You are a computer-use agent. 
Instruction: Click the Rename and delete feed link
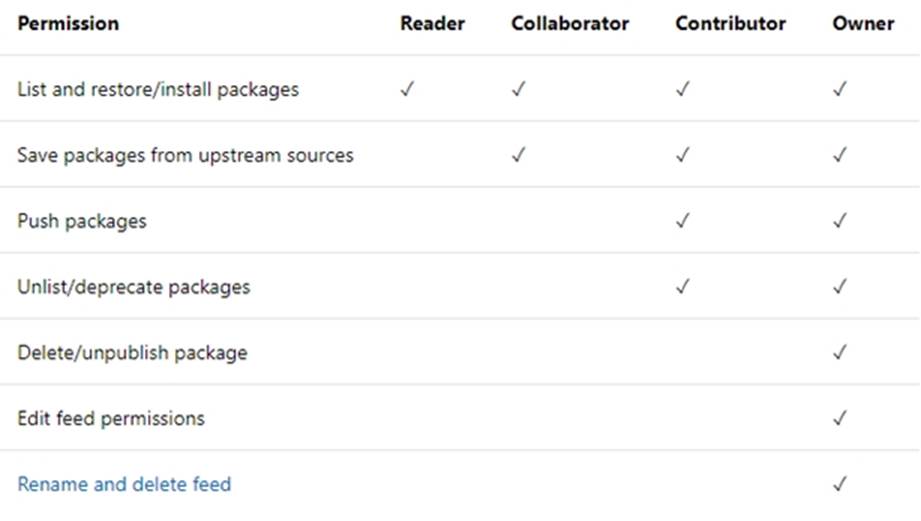click(124, 485)
